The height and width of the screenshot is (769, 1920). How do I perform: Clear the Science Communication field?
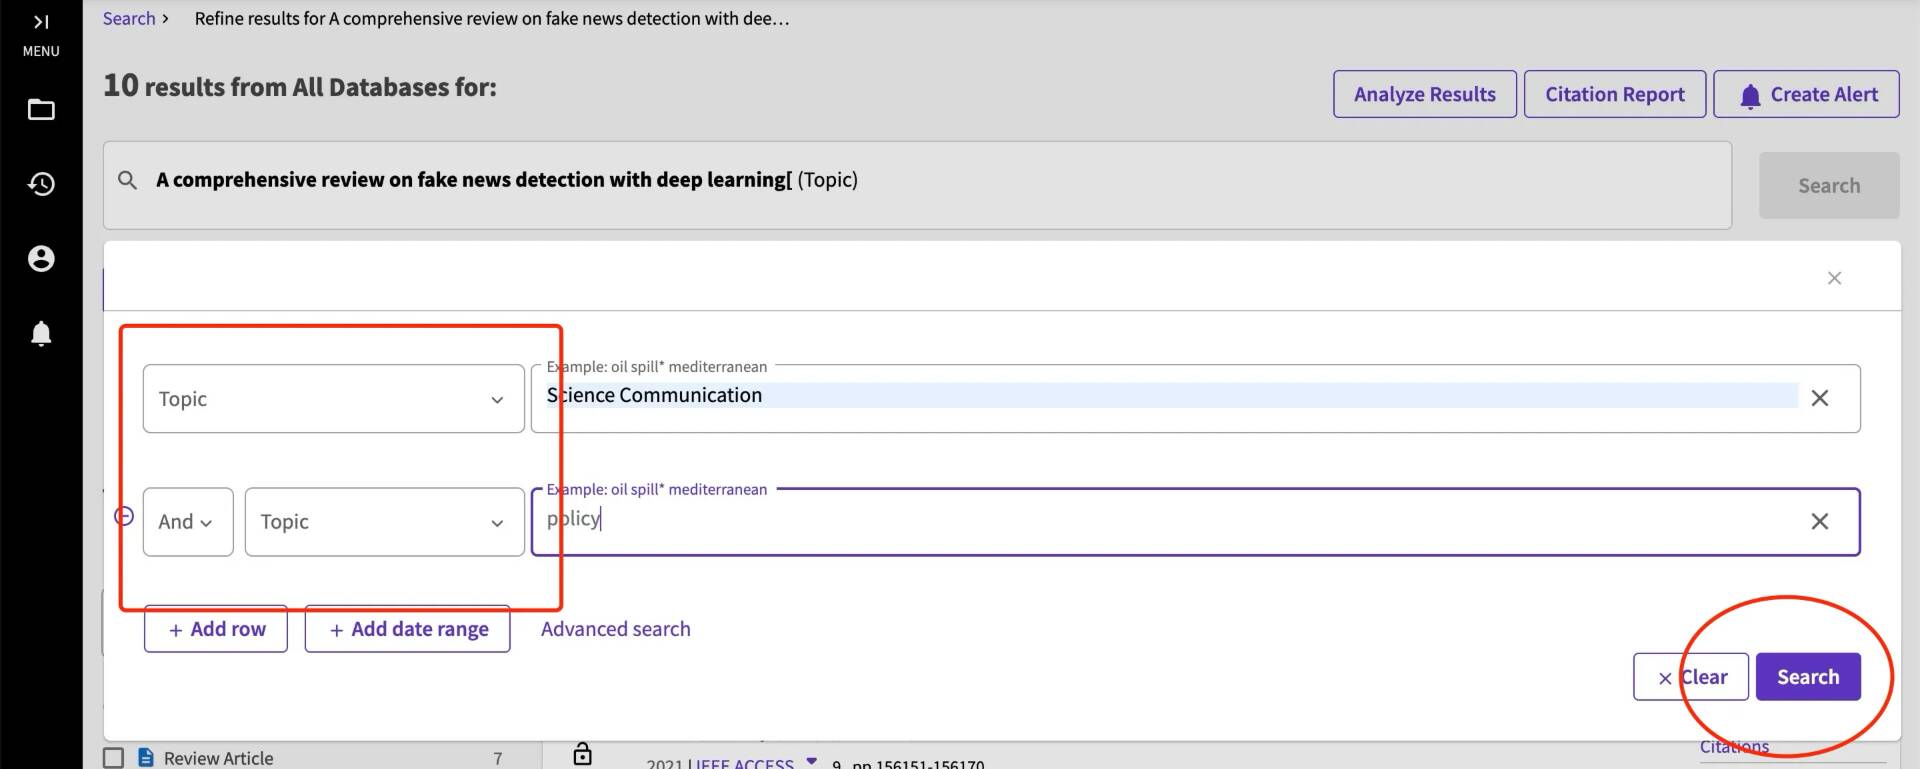[x=1820, y=398]
